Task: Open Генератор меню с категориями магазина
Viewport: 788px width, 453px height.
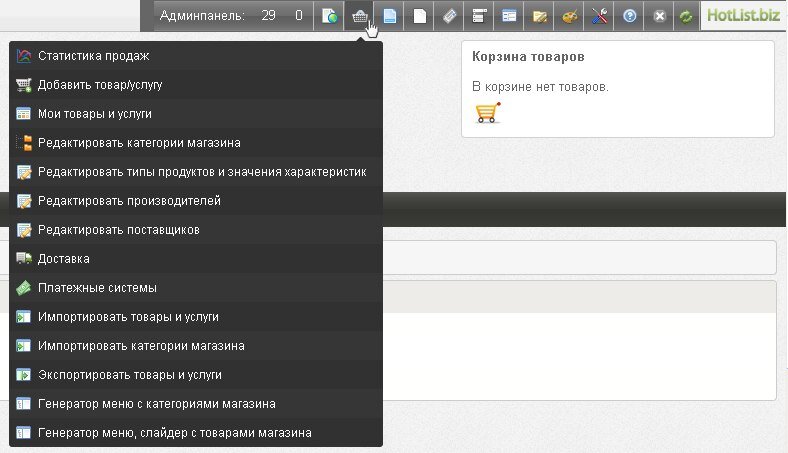Action: (156, 404)
